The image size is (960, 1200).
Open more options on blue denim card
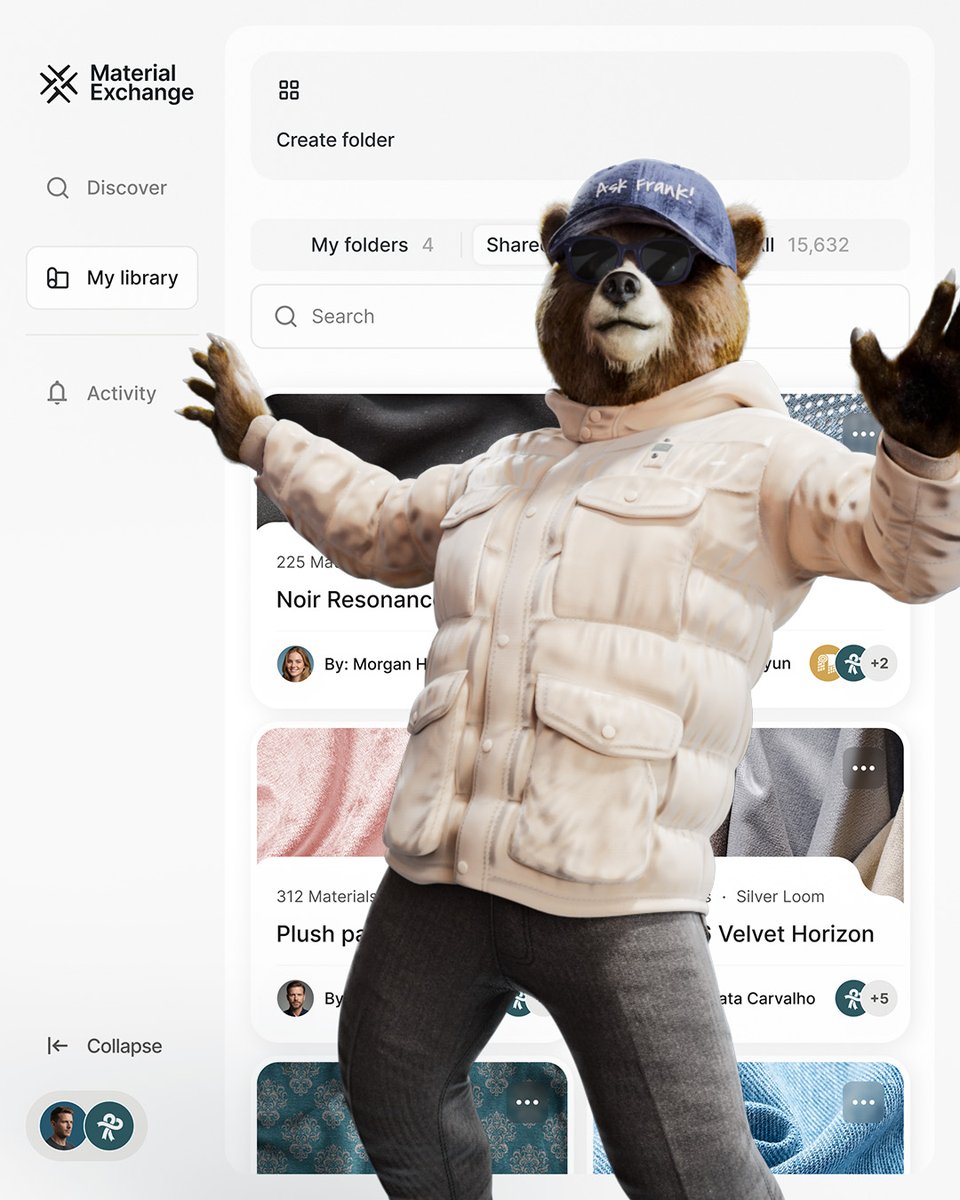863,1102
